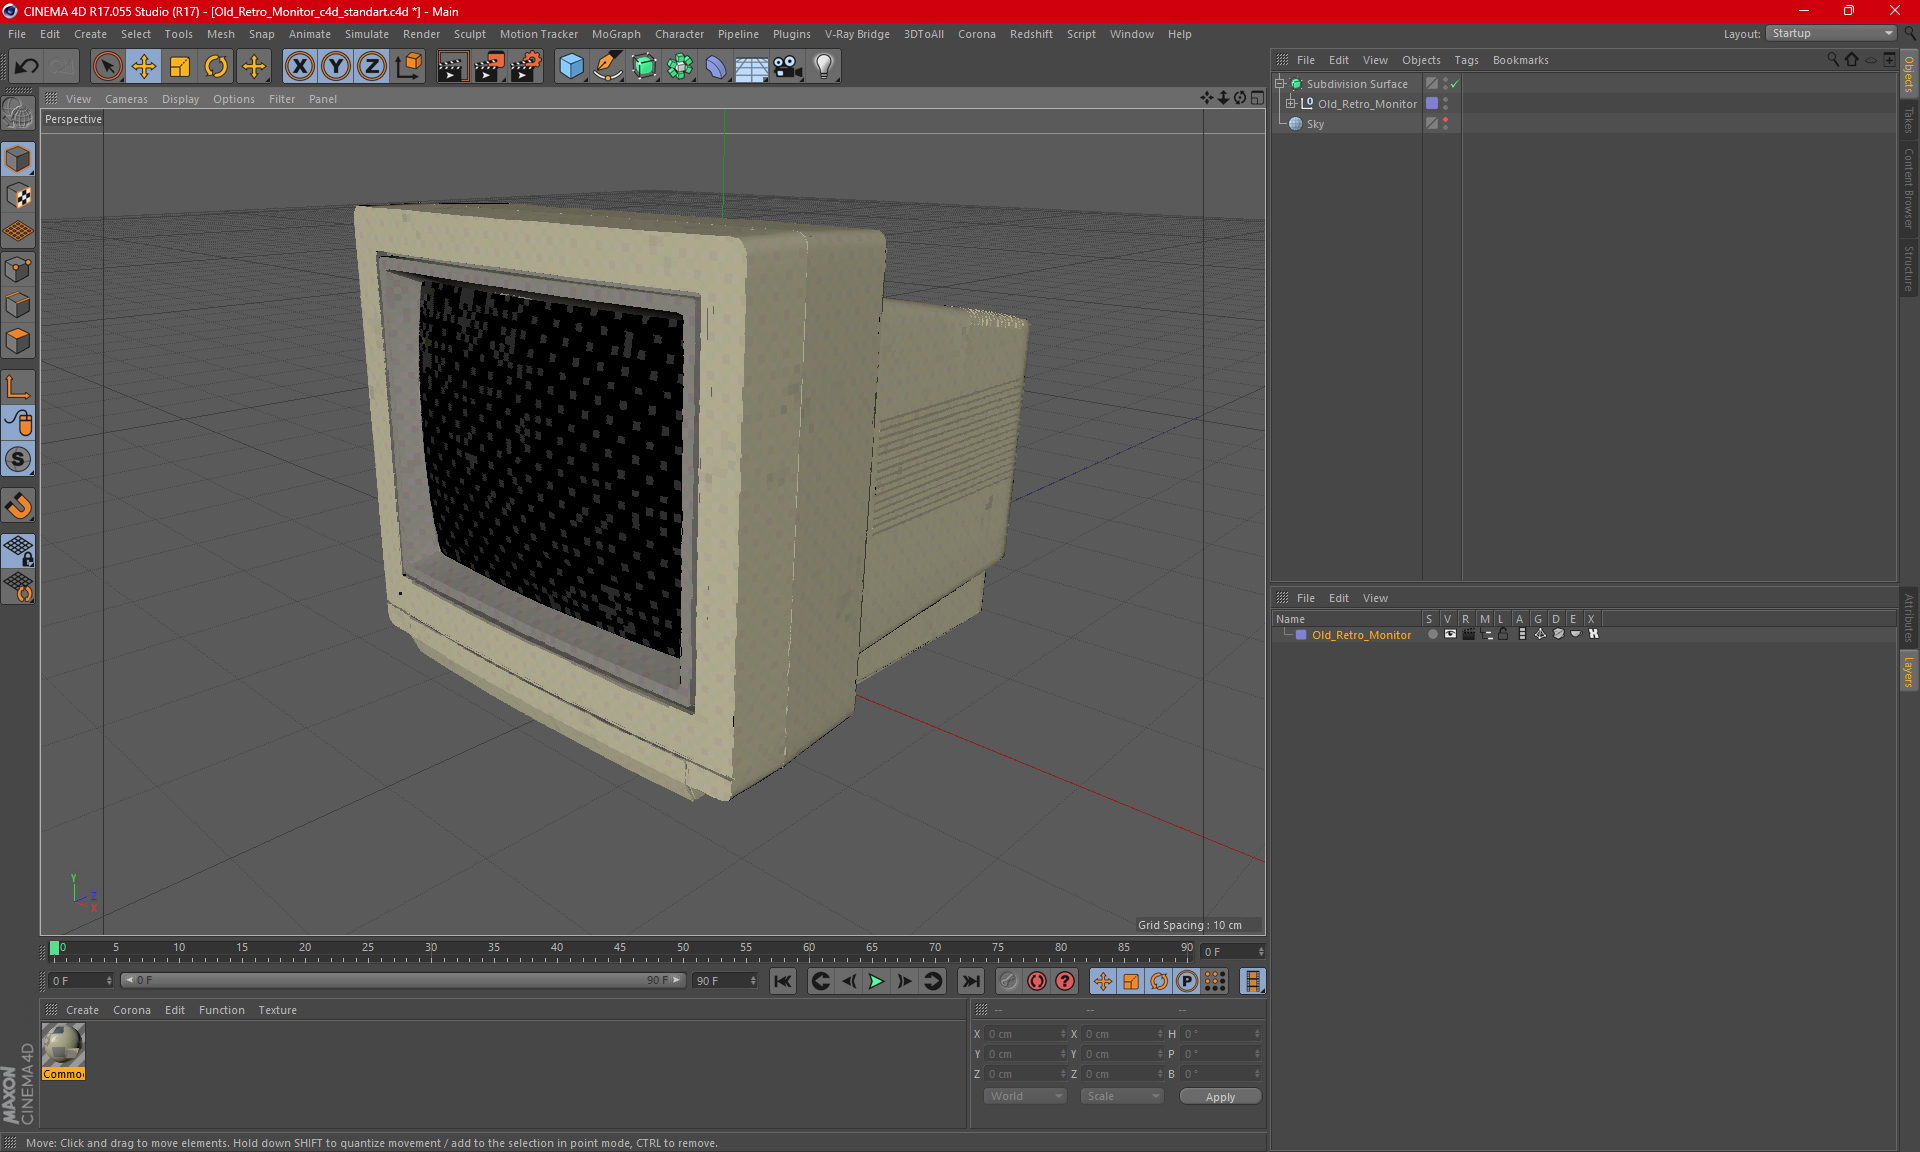Open the Objects menu in Object Manager
The image size is (1920, 1152).
point(1420,60)
